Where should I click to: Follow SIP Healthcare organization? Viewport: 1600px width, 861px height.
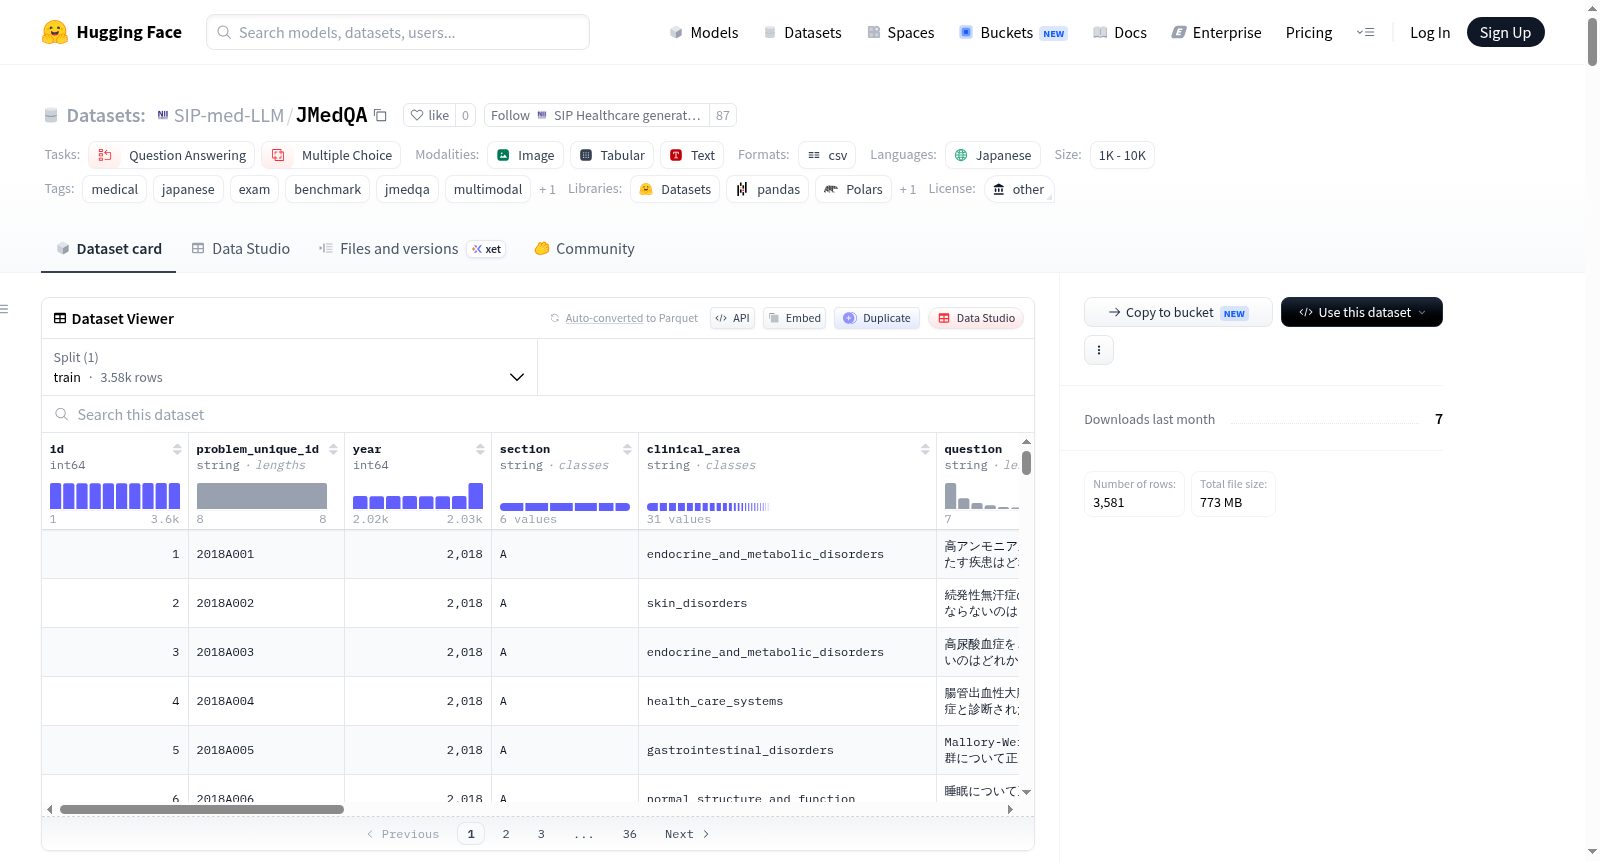pos(597,115)
